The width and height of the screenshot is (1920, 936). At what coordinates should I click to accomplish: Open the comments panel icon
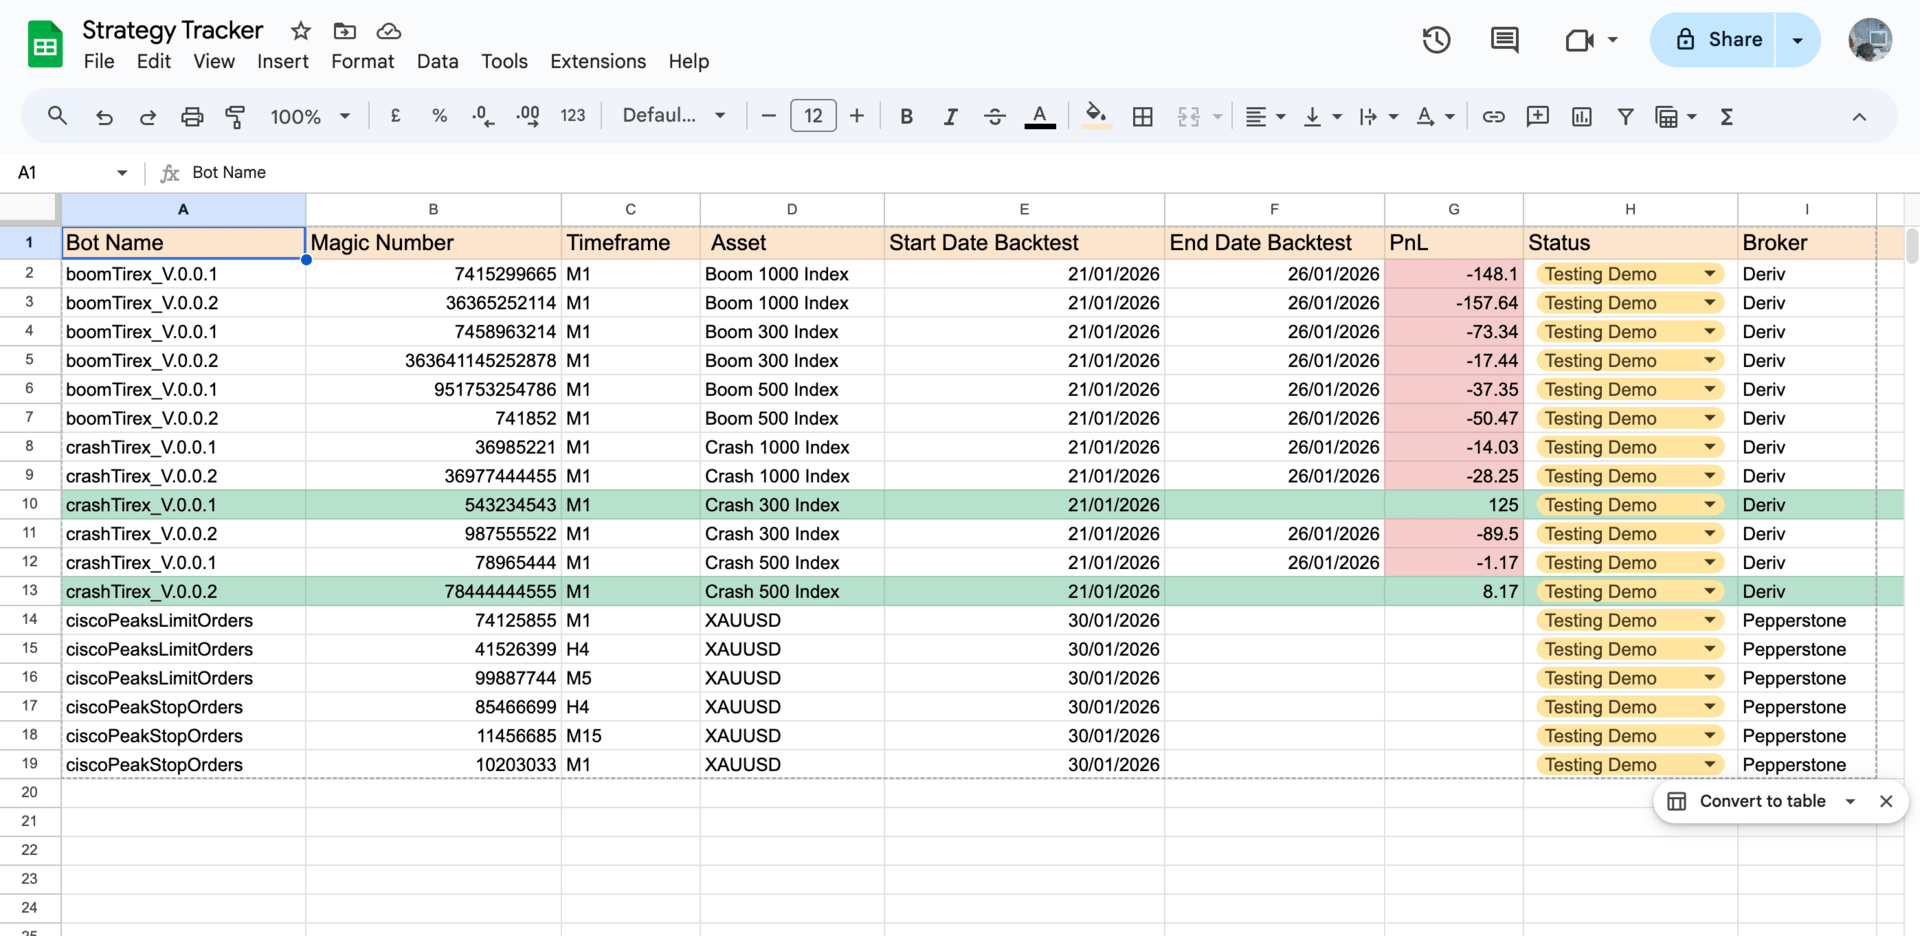point(1504,40)
